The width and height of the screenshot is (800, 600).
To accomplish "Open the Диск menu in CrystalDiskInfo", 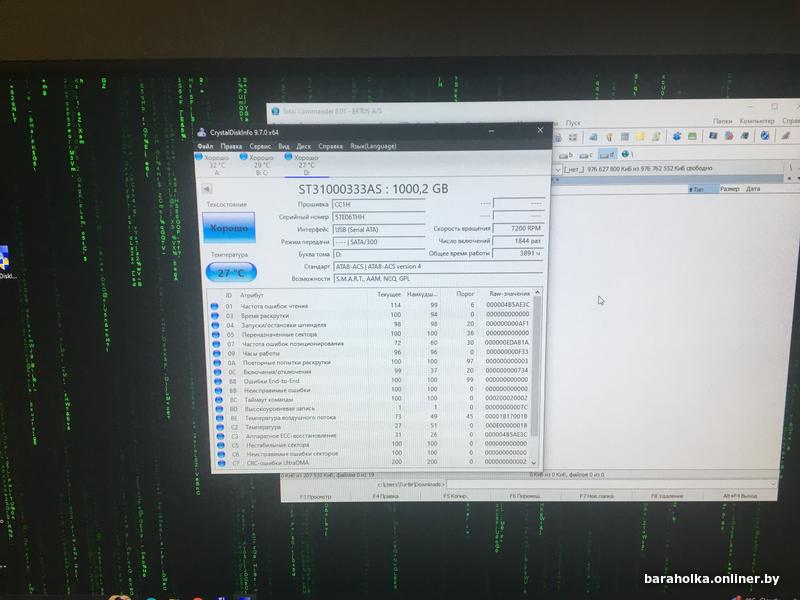I will 304,146.
